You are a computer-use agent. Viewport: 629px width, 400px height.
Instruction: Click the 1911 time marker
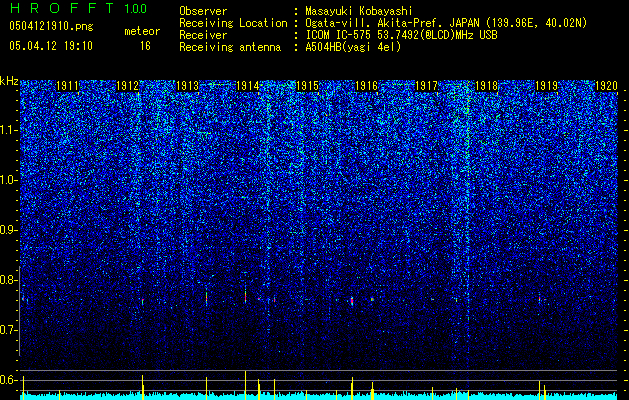click(67, 86)
